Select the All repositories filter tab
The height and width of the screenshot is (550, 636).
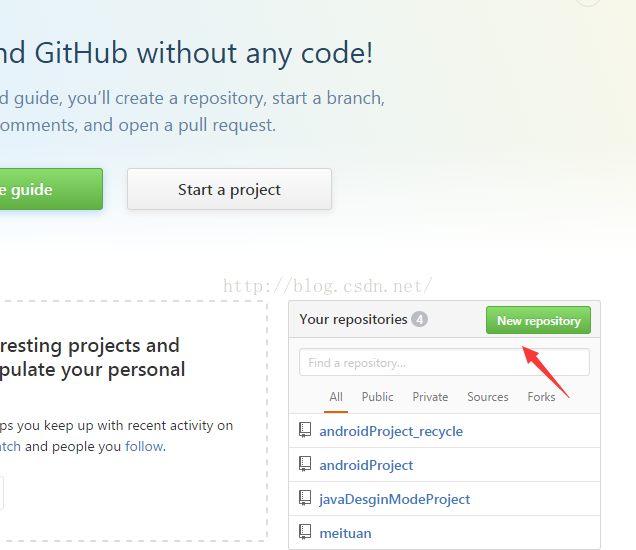tap(336, 397)
